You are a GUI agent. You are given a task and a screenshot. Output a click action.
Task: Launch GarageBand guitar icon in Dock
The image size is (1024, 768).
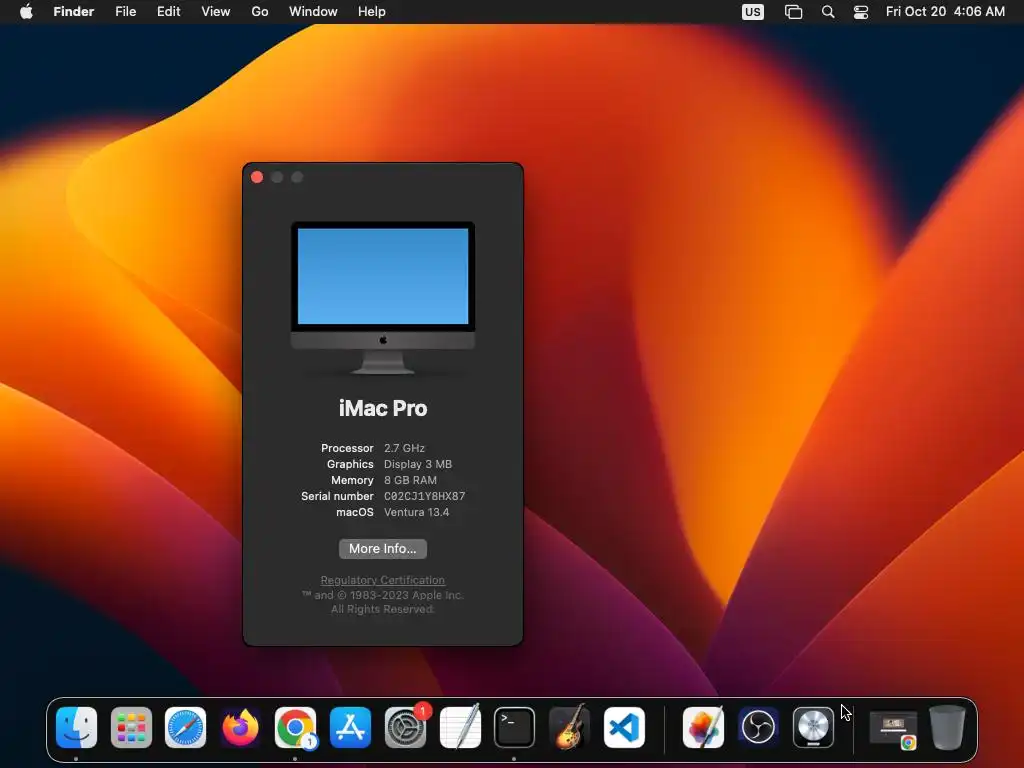[x=569, y=727]
